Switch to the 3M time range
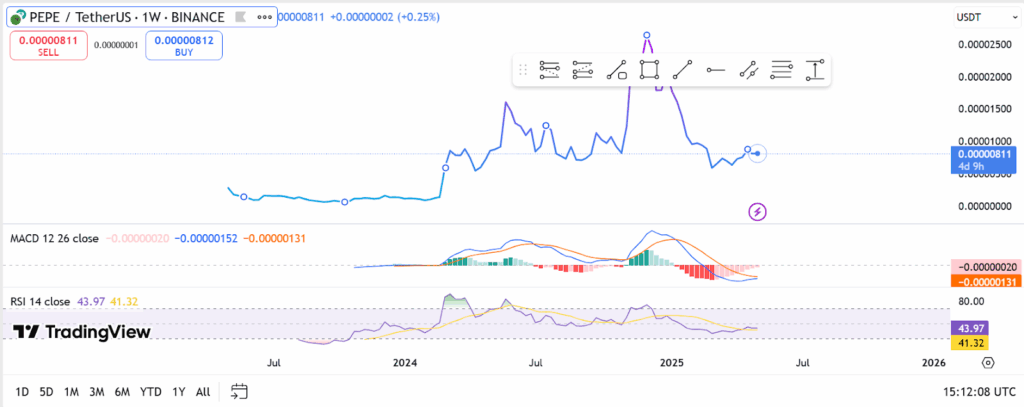 tap(97, 392)
